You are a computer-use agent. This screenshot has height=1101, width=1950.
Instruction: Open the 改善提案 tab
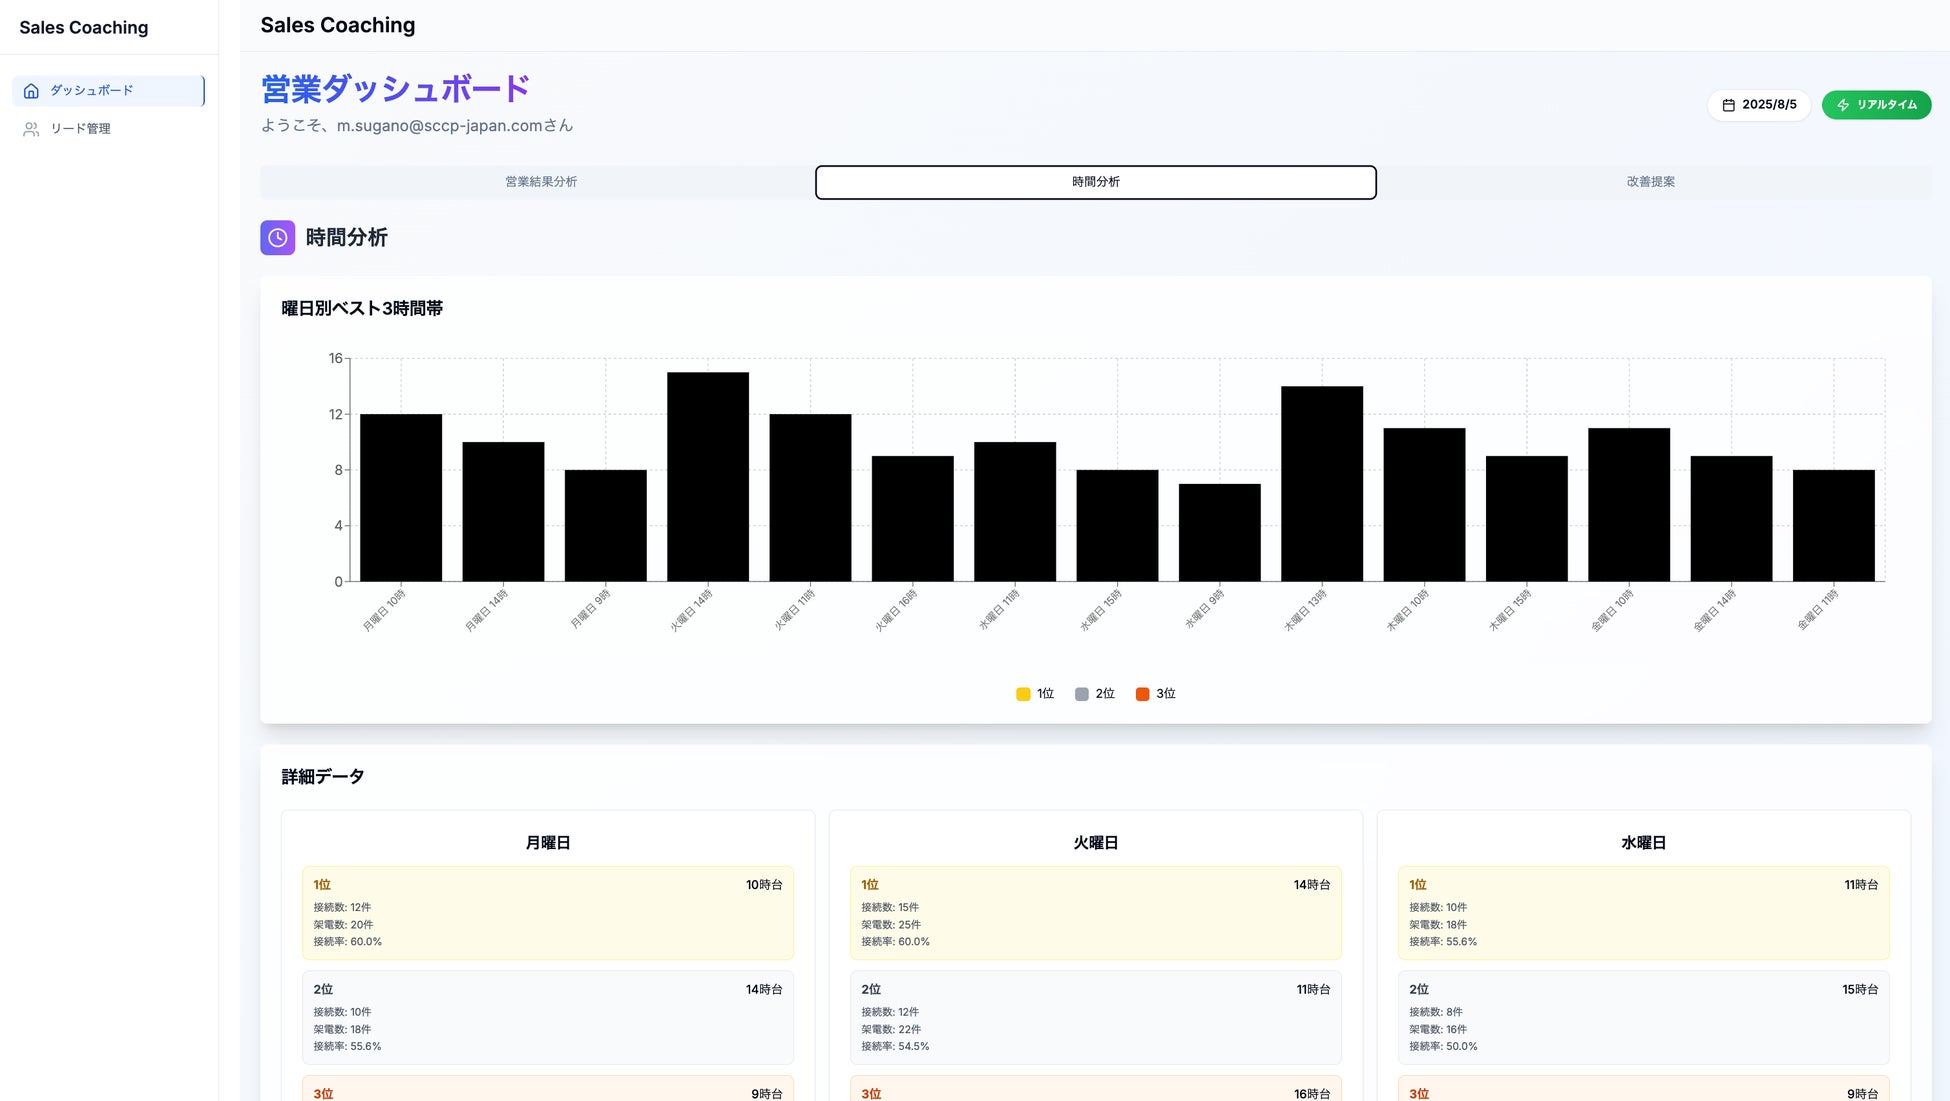tap(1650, 182)
